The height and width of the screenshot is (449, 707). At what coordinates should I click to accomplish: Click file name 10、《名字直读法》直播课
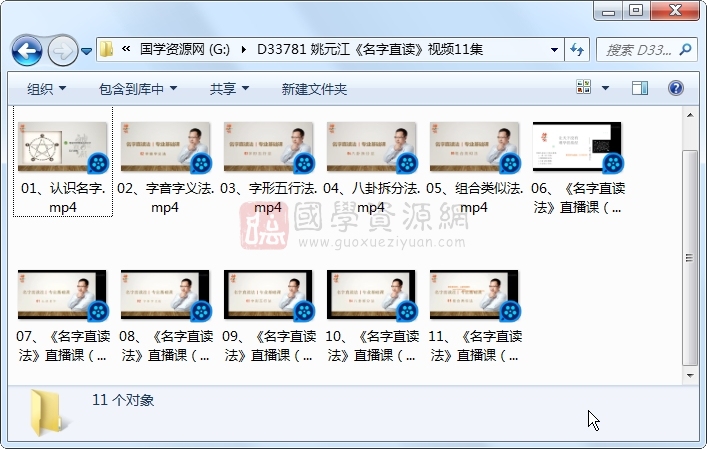pos(372,346)
